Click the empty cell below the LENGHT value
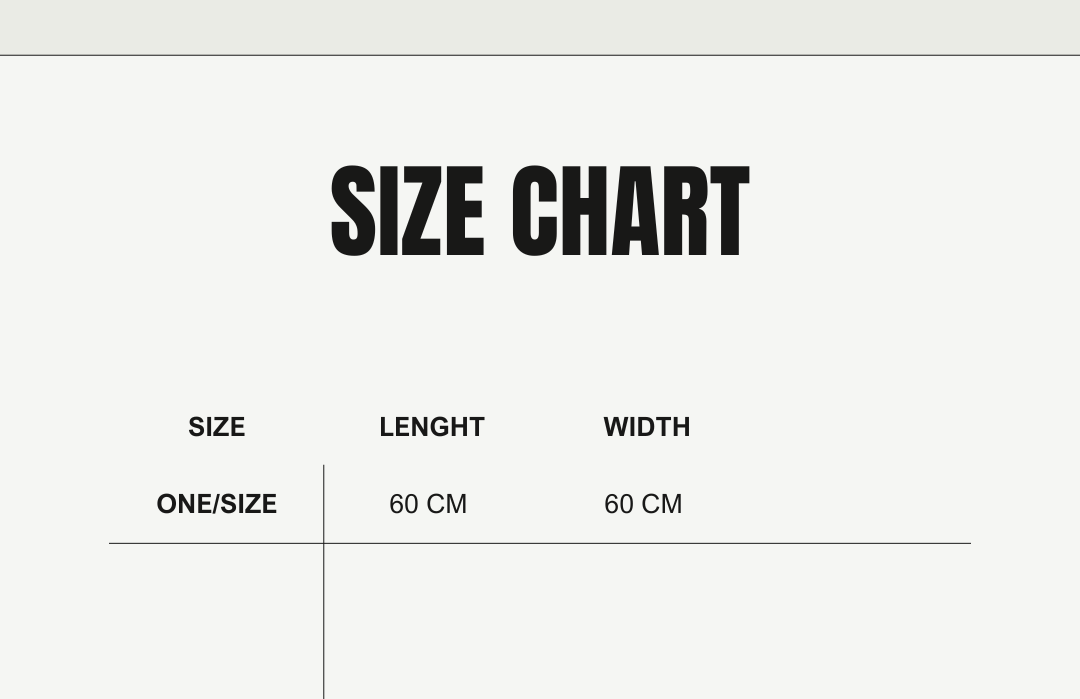Screen dimensions: 1080x699 tap(432, 620)
